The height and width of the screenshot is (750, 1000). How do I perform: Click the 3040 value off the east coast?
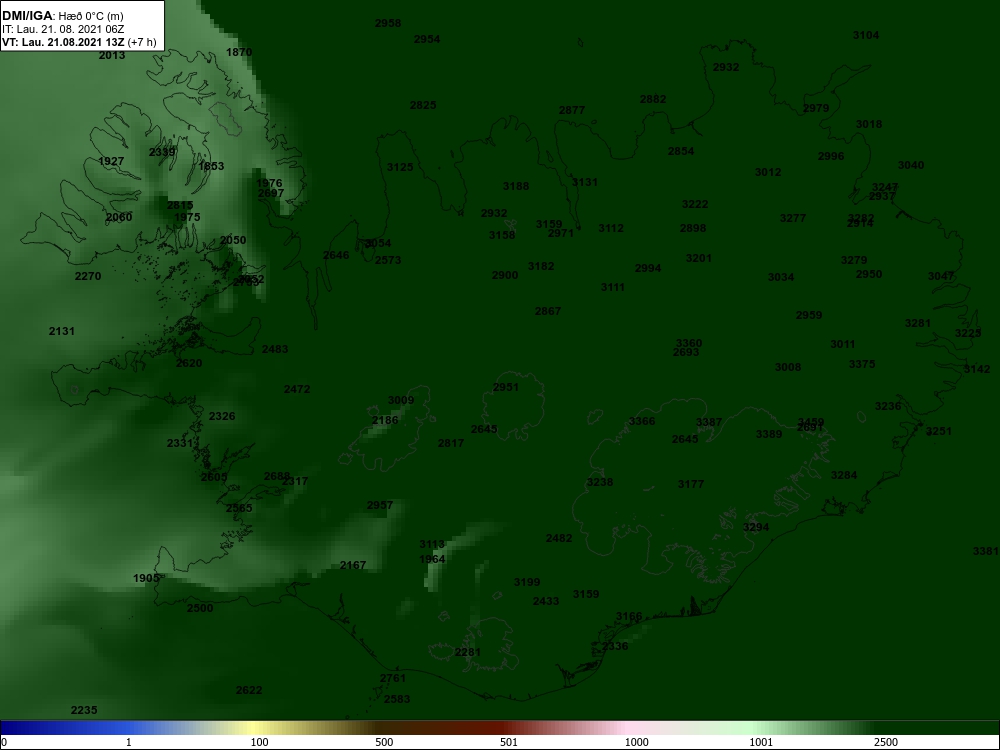pyautogui.click(x=911, y=165)
